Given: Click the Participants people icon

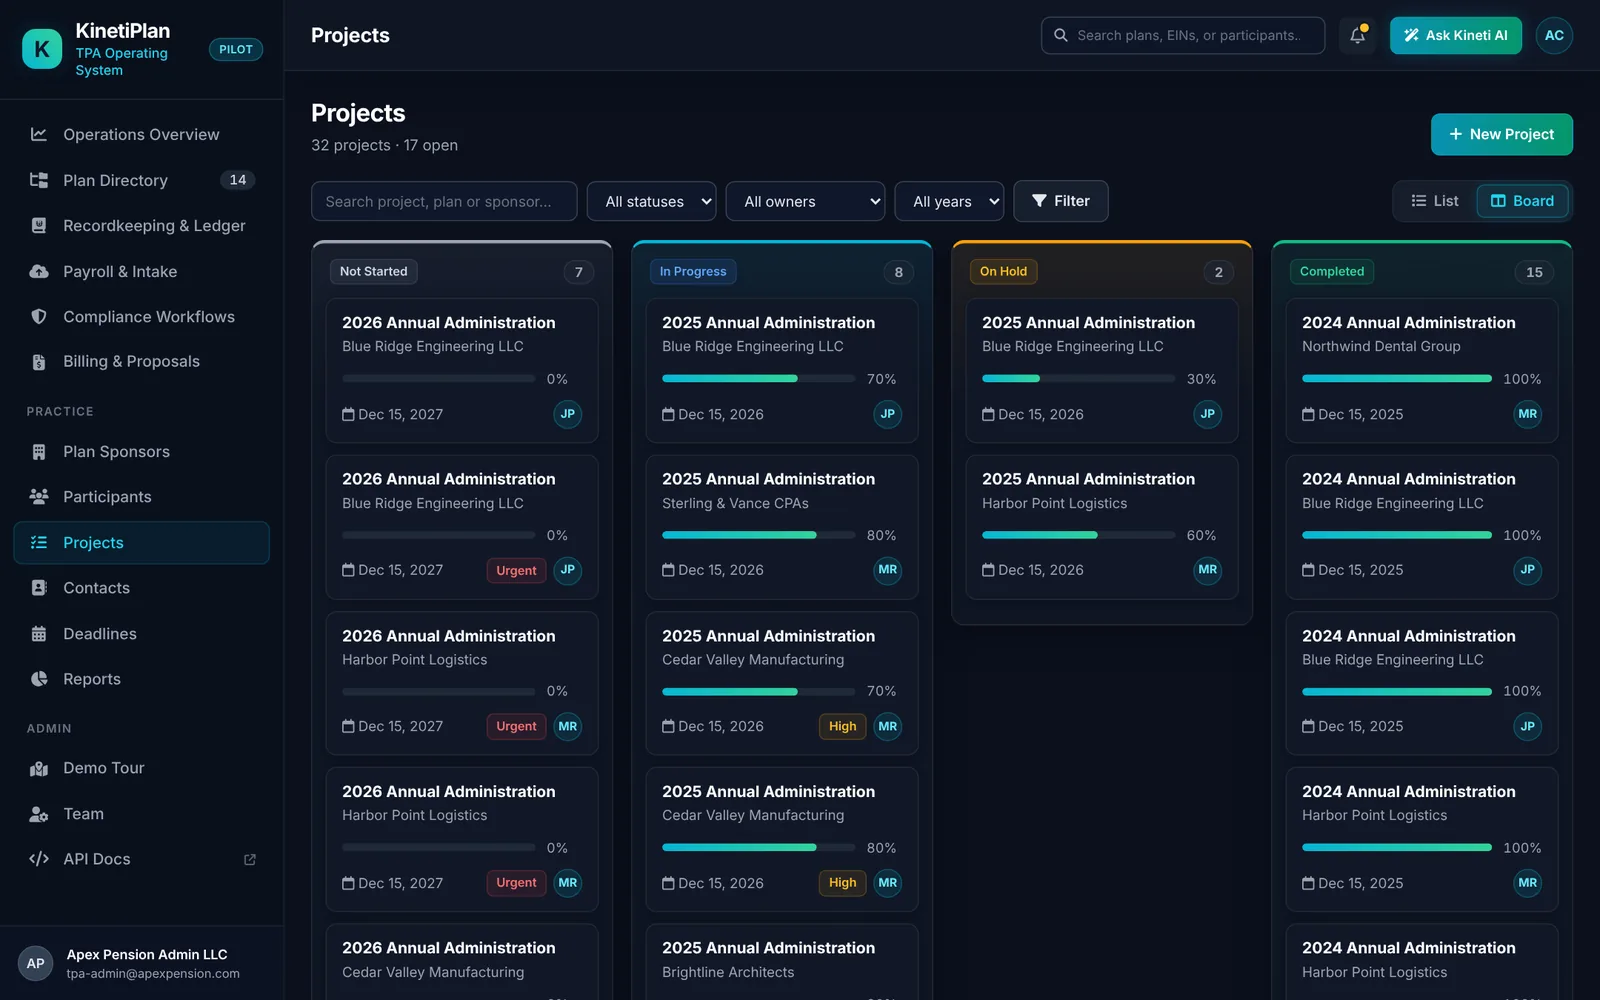Looking at the screenshot, I should pos(39,497).
